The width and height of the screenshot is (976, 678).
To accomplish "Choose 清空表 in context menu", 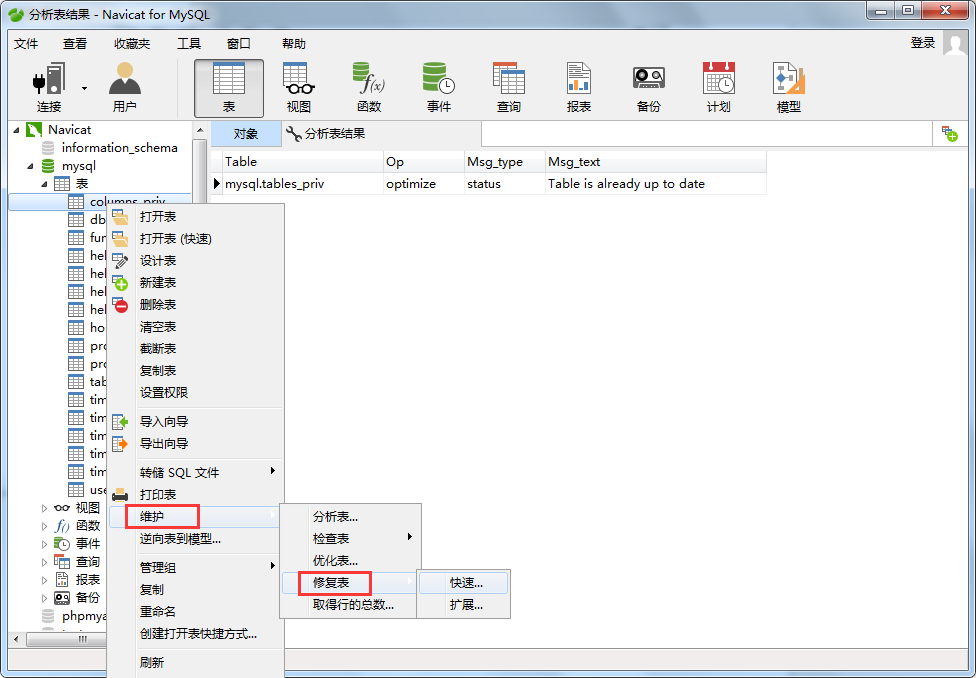I will tap(196, 327).
